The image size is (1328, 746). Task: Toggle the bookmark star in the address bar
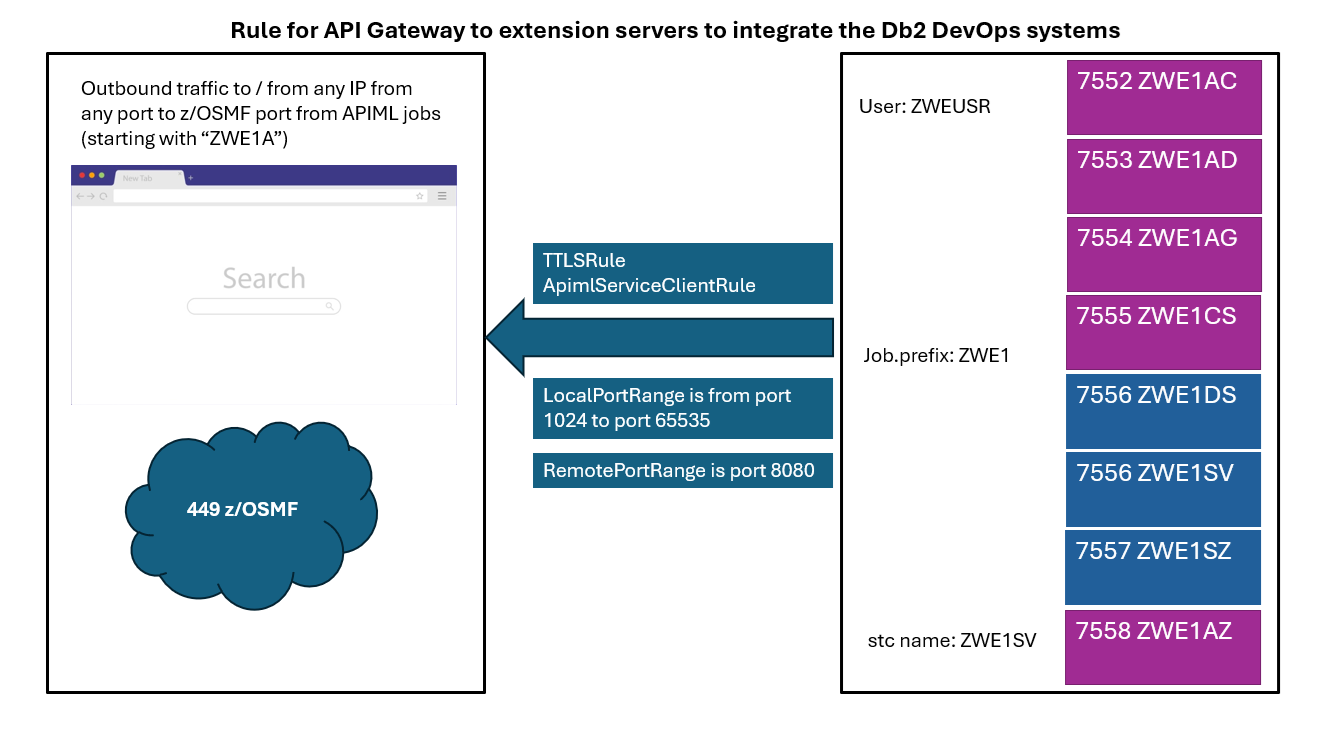coord(419,196)
